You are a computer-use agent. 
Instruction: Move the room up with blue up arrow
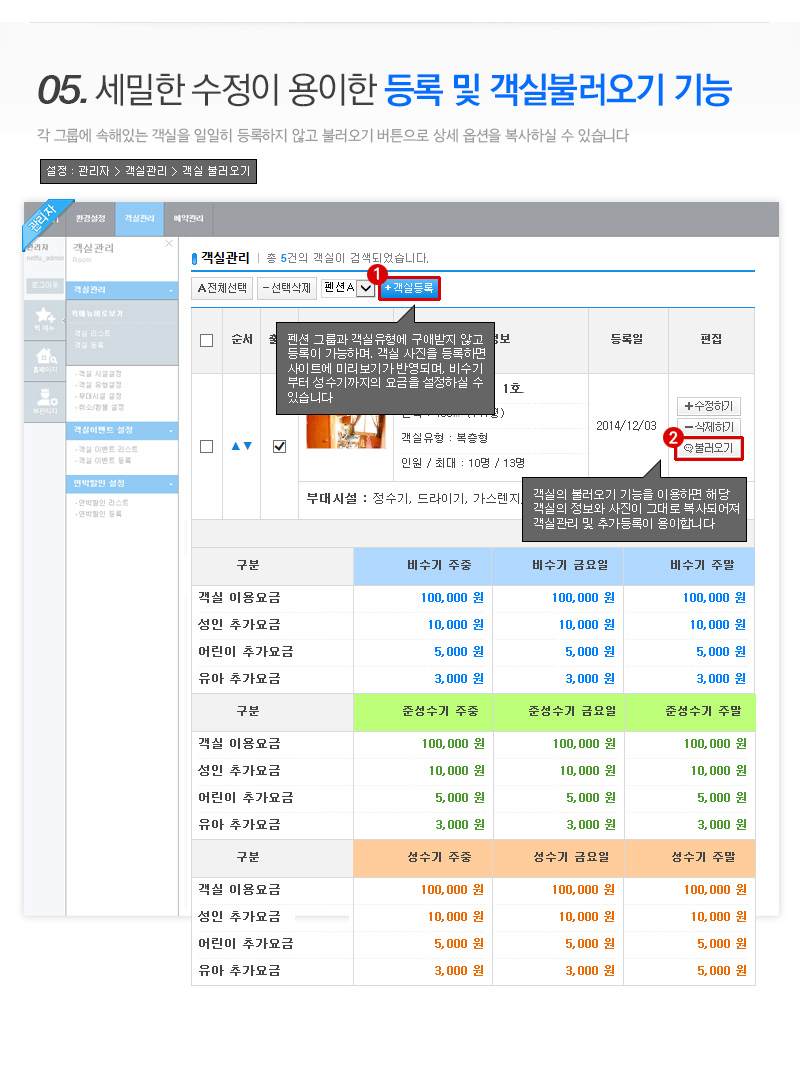pos(235,446)
